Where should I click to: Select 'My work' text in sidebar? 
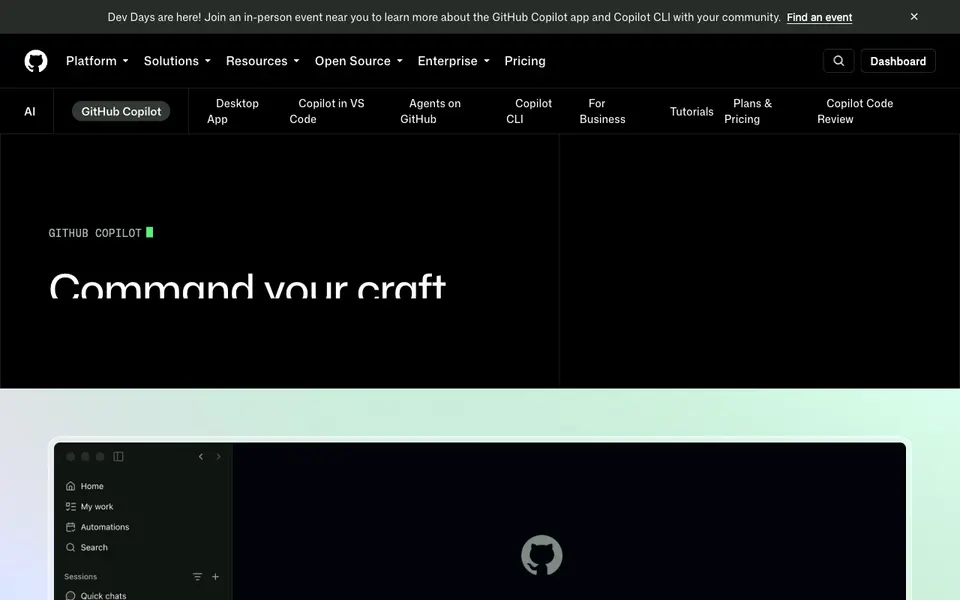tap(97, 507)
